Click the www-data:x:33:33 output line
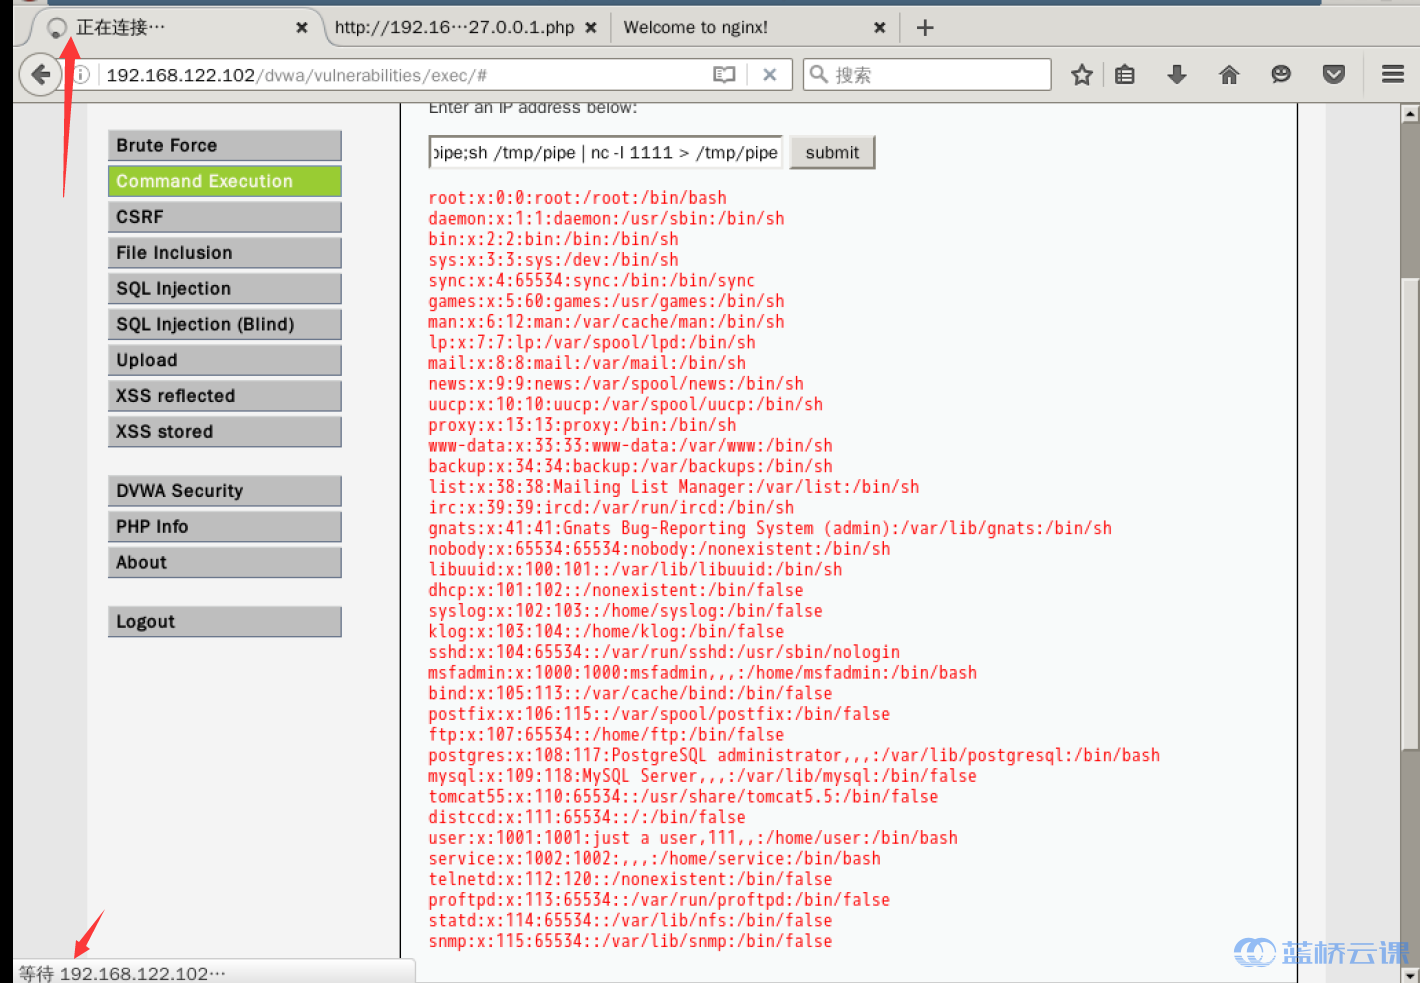This screenshot has height=983, width=1420. point(631,446)
